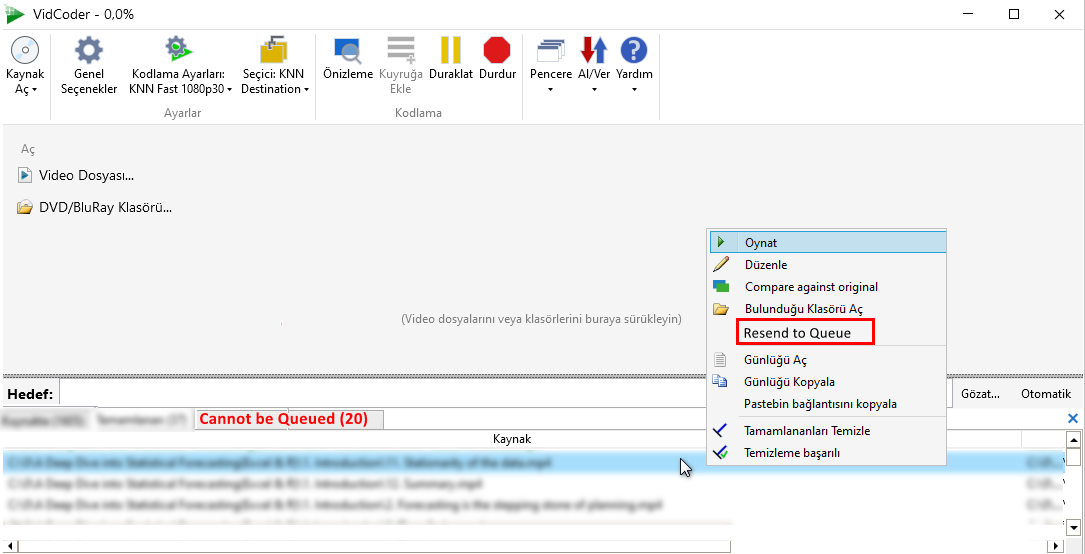1085x554 pixels.
Task: Choose Pastebin bağlantısını kopyala
Action: click(828, 403)
